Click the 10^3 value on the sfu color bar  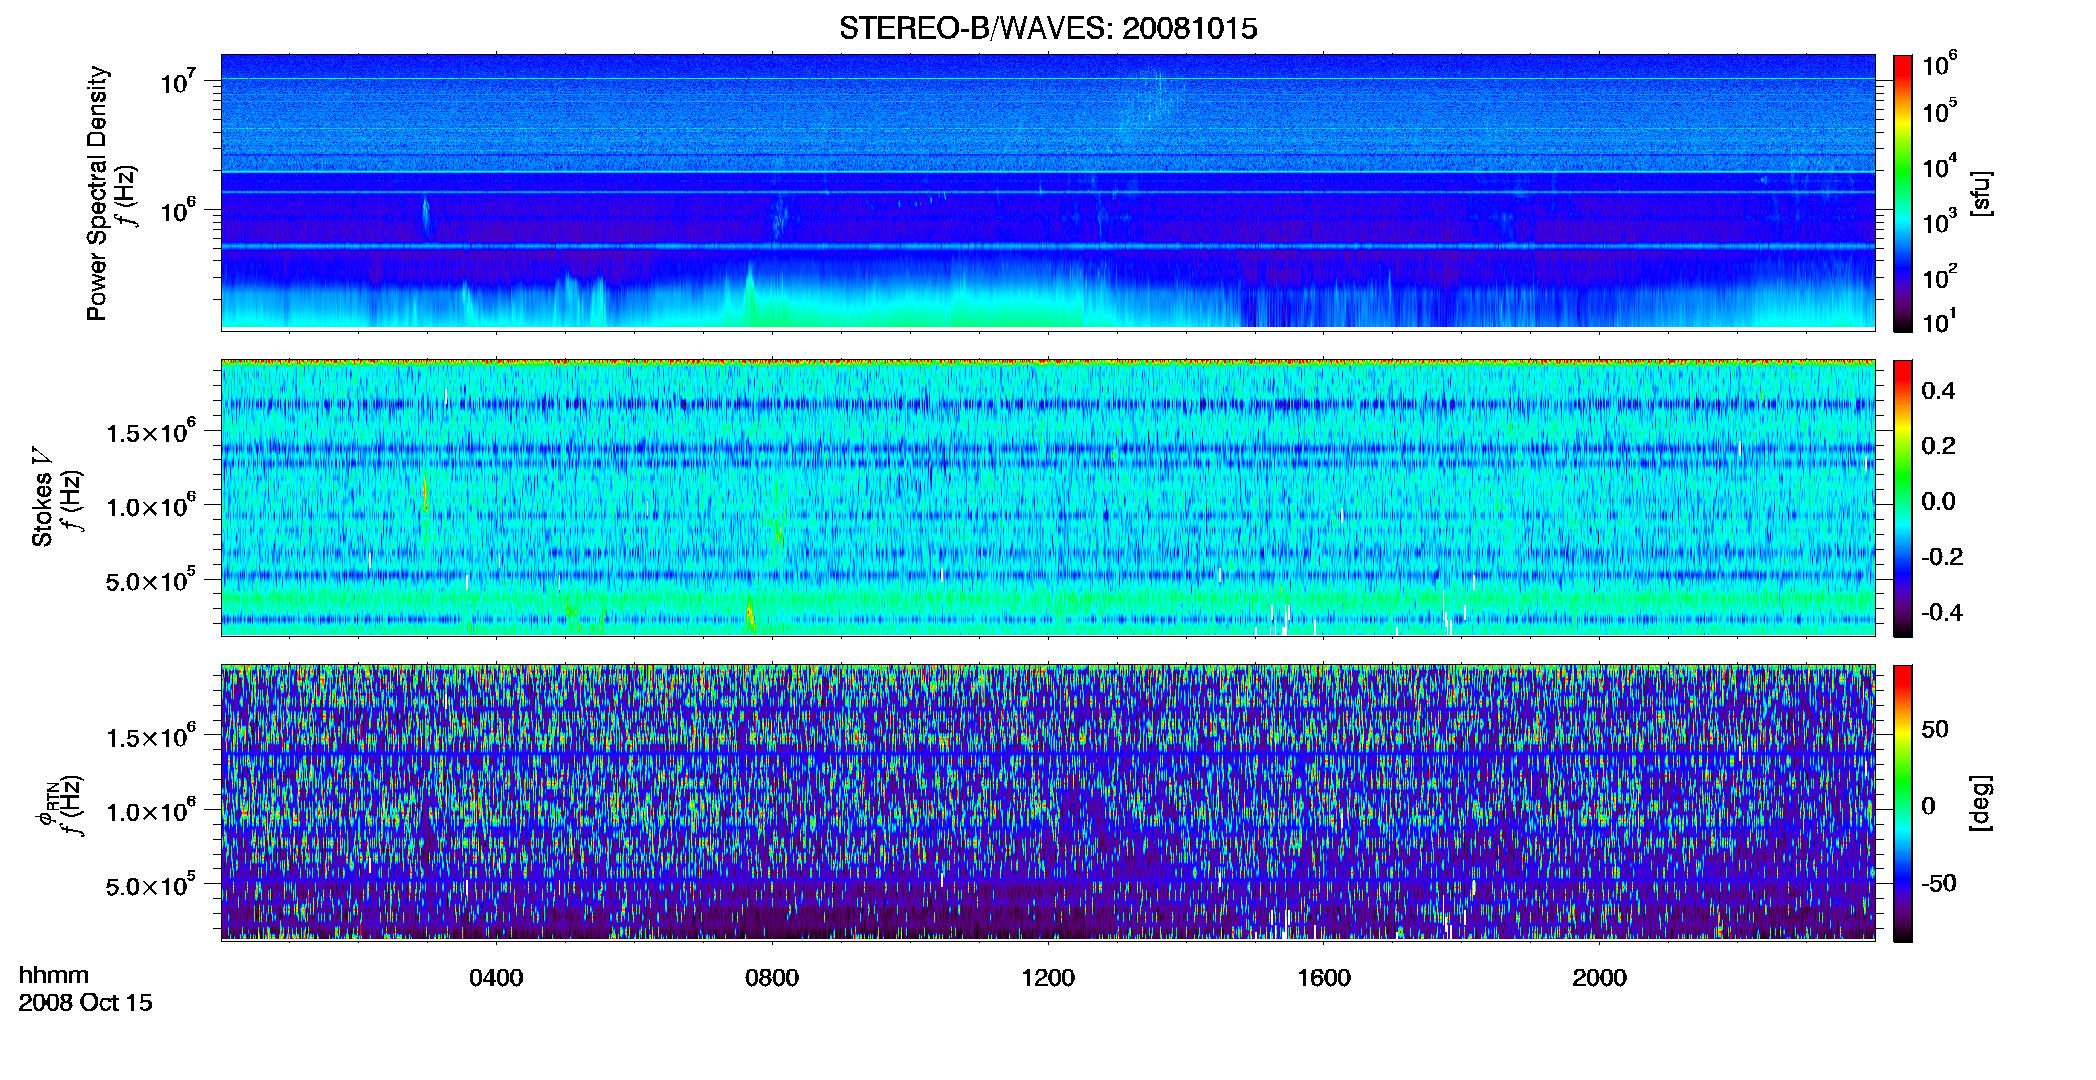[1939, 221]
